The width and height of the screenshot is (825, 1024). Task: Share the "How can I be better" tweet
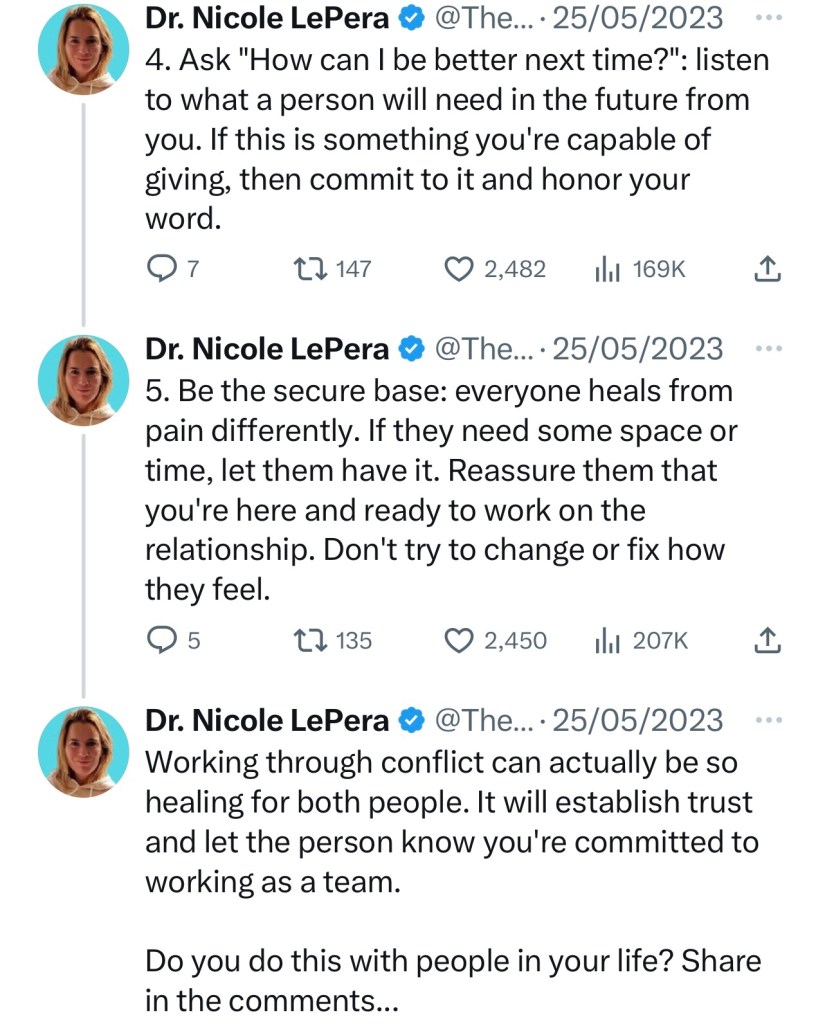coord(765,269)
